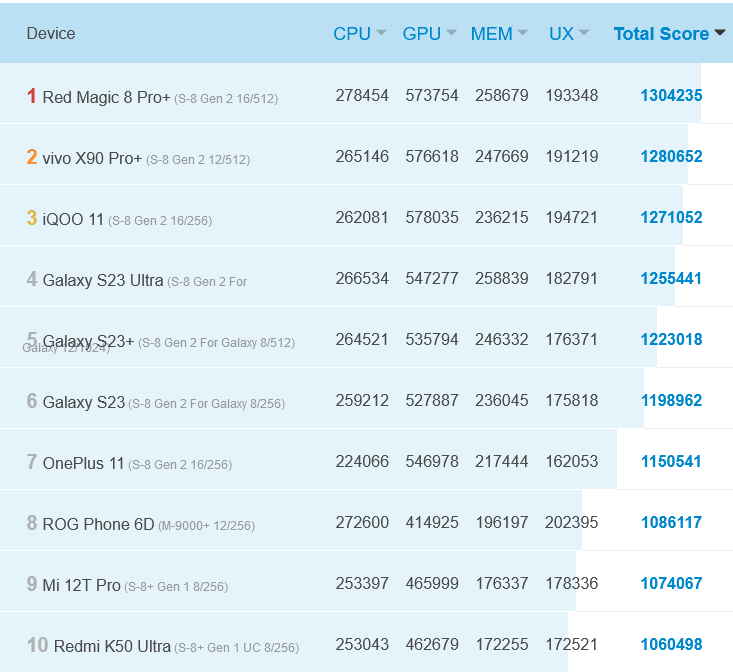Screen dimensions: 733x672
Task: Click total score 1280652
Action: pyautogui.click(x=671, y=156)
